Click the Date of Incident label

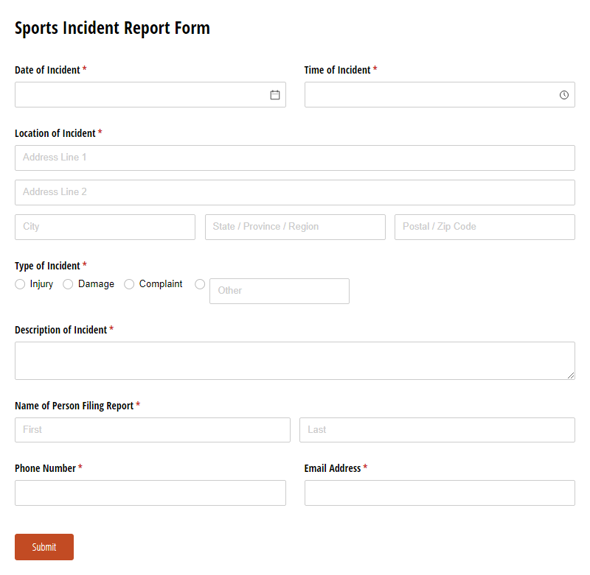[x=47, y=70]
